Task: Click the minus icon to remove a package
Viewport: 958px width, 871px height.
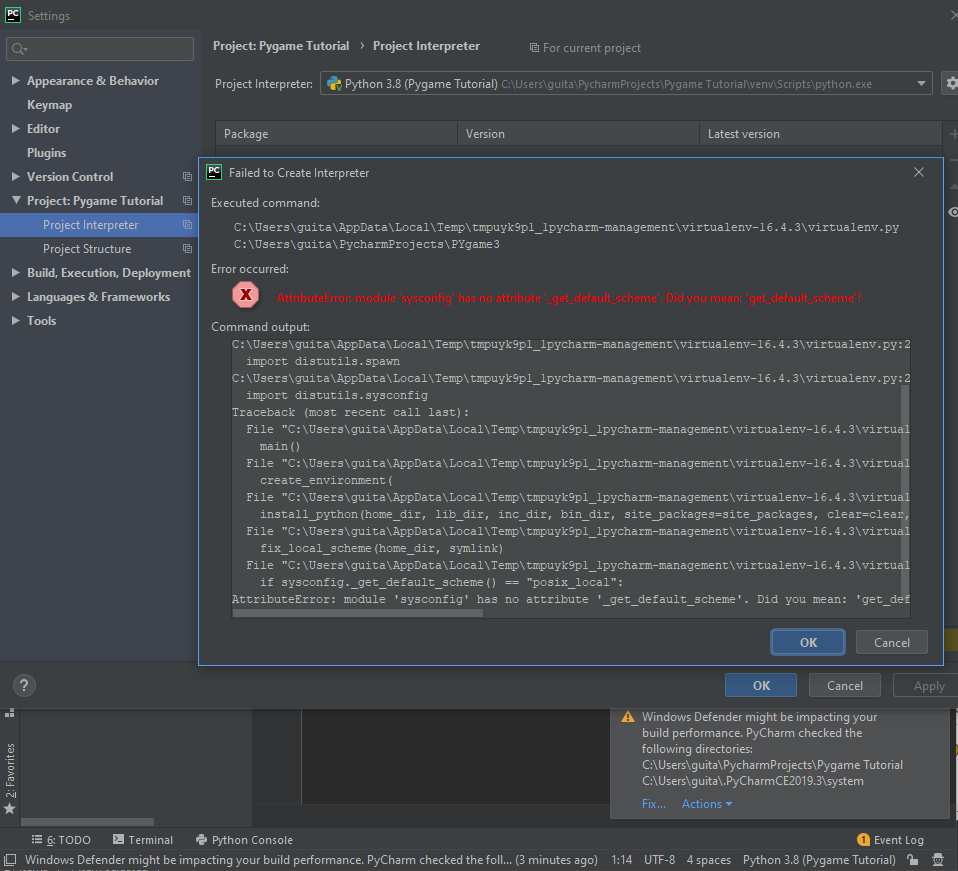Action: [x=951, y=158]
